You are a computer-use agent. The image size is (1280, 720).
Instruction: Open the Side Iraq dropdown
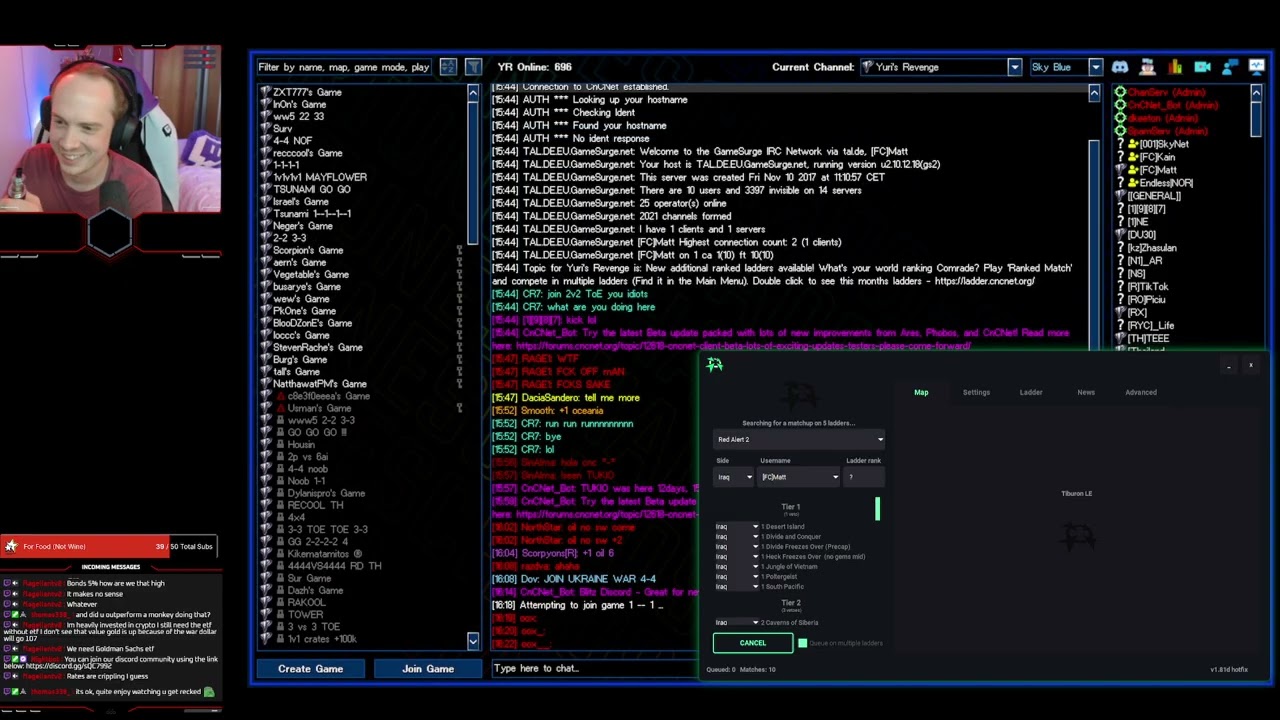tap(734, 477)
